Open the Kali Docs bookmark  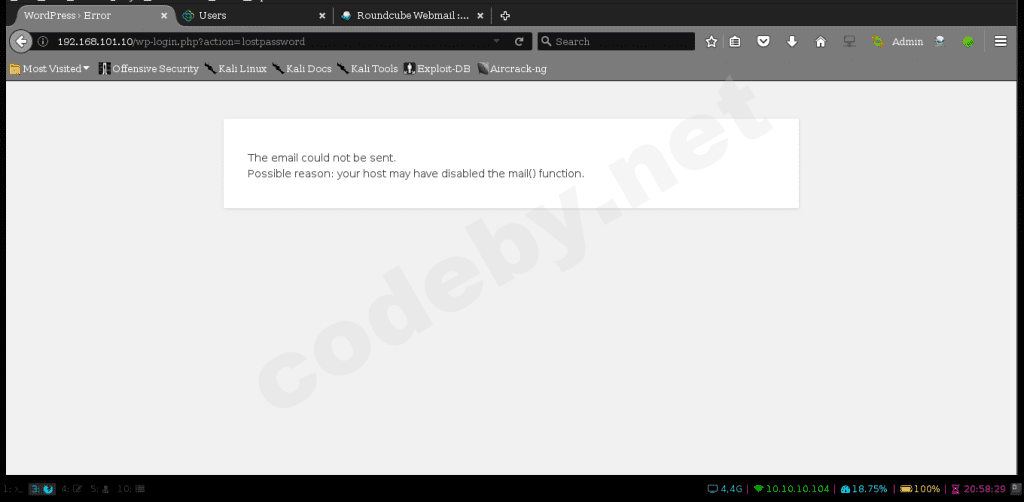(x=302, y=69)
